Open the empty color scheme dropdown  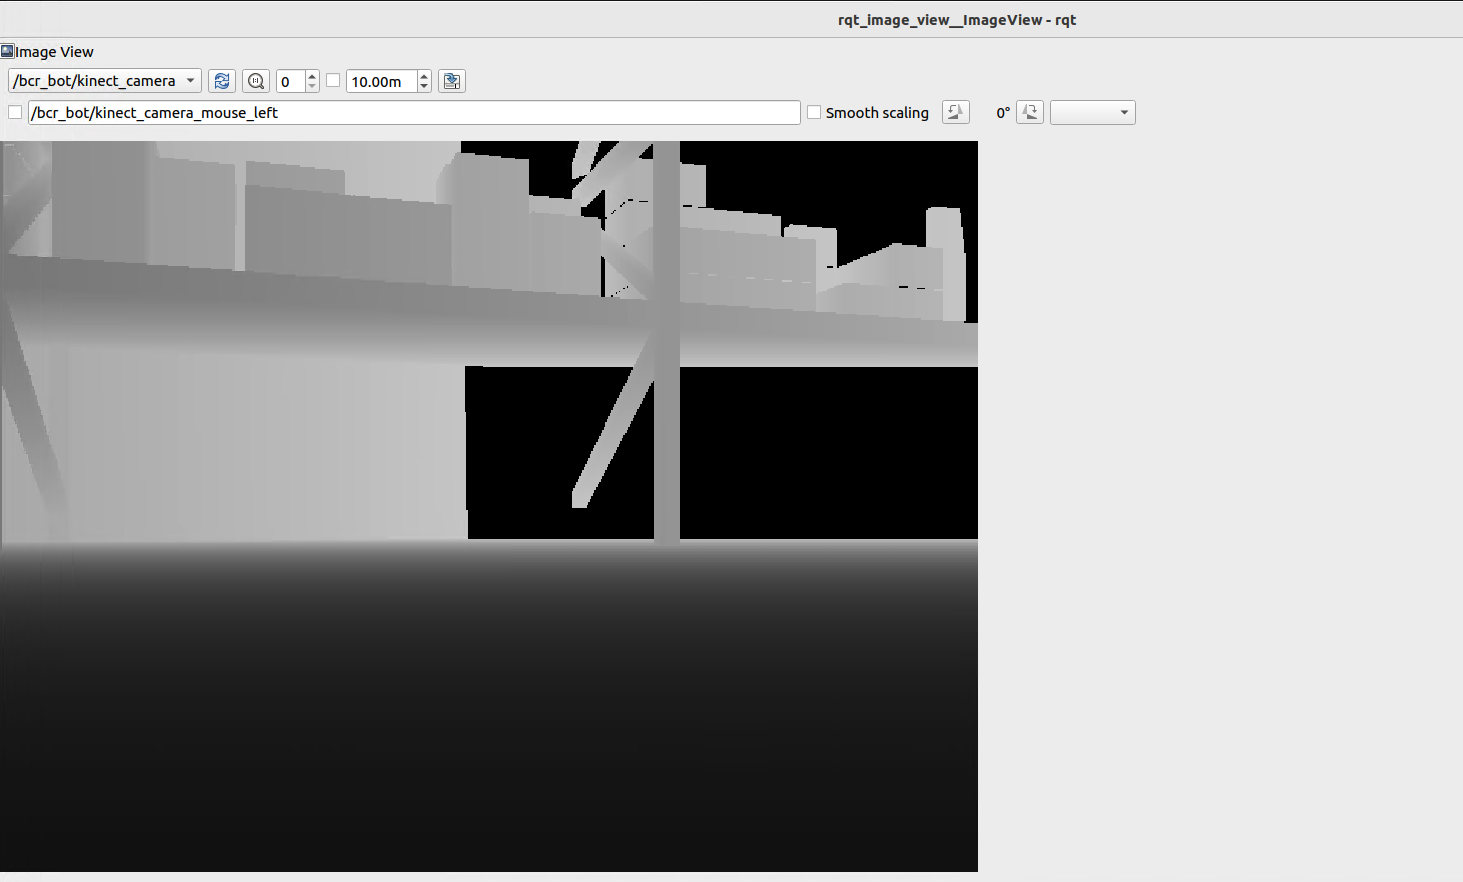point(1093,112)
